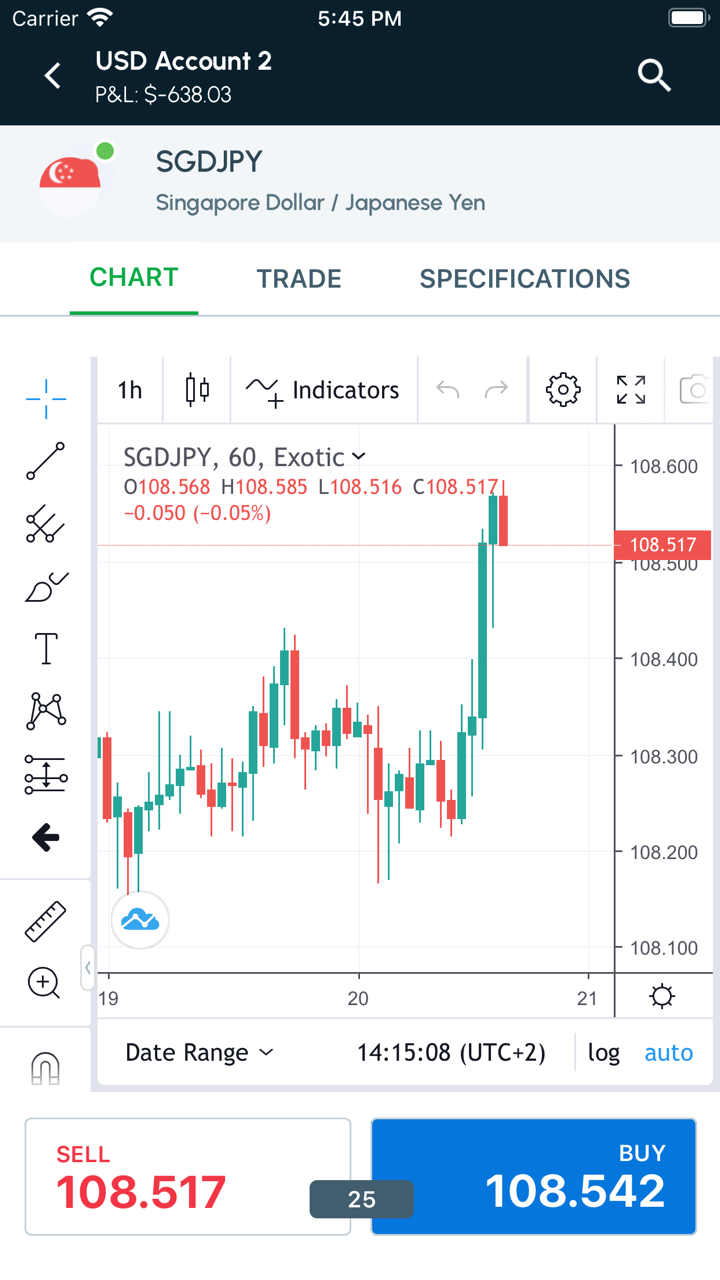Expand the SGDJPY chart legend chevron

click(359, 457)
